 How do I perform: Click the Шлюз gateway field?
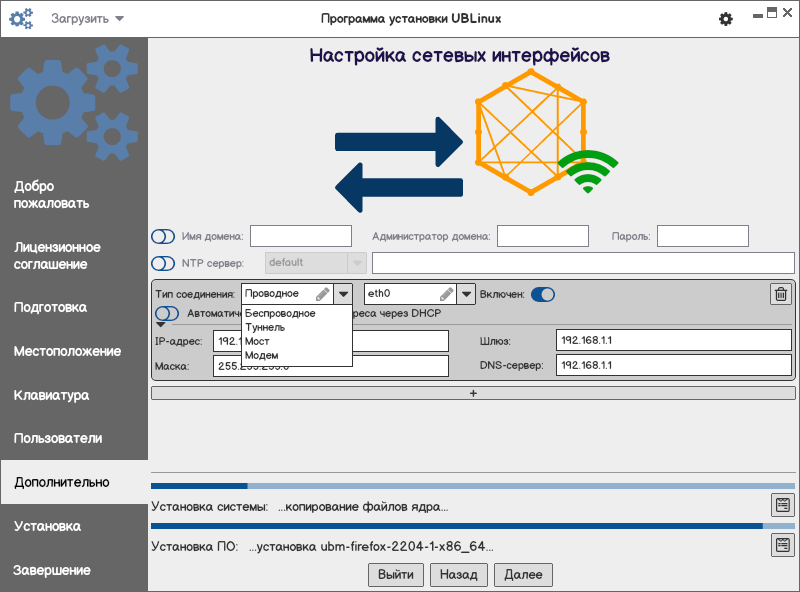pos(673,340)
